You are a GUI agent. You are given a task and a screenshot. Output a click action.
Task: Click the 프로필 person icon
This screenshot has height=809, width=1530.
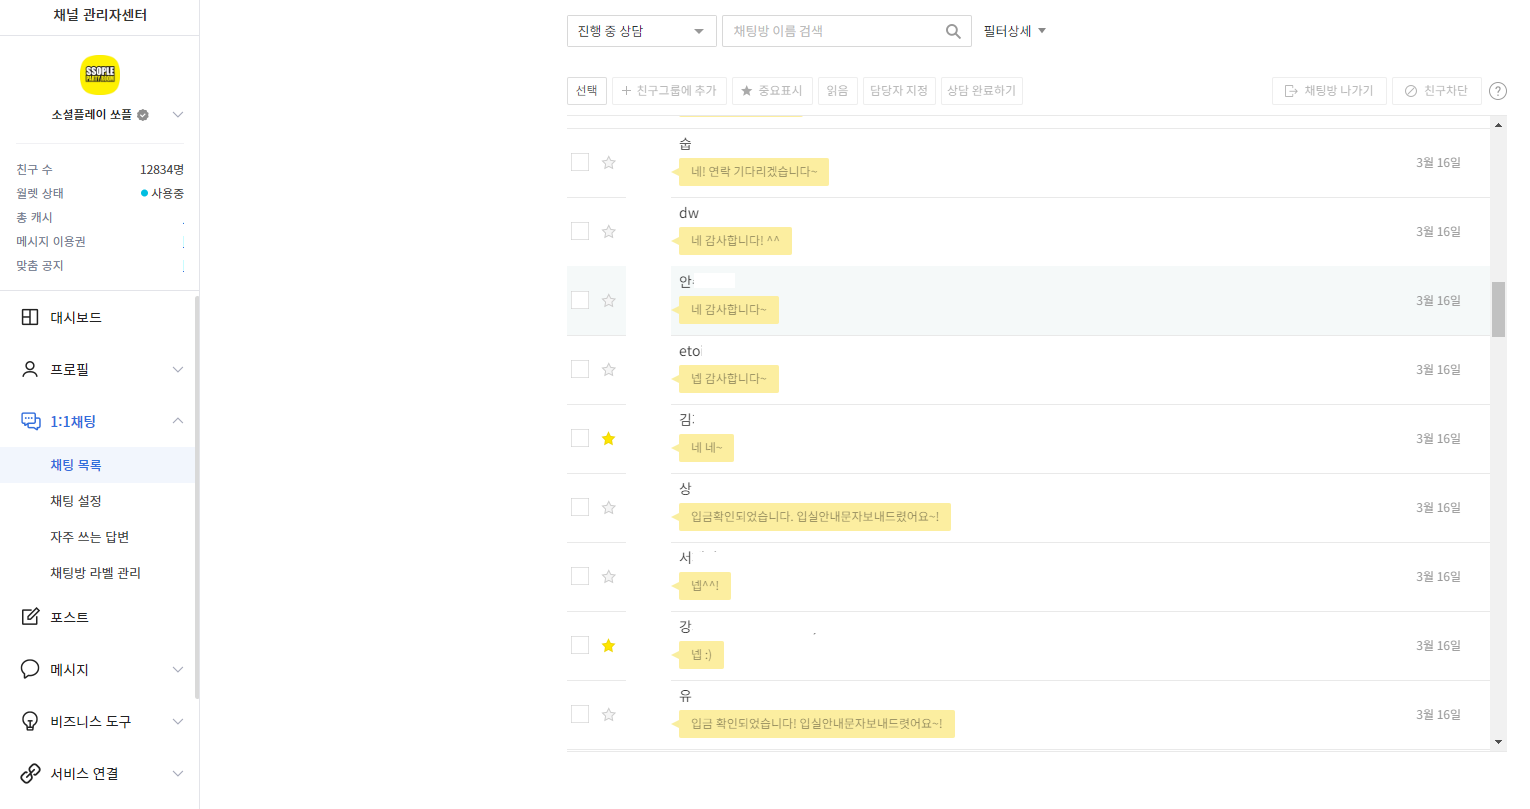coord(30,369)
